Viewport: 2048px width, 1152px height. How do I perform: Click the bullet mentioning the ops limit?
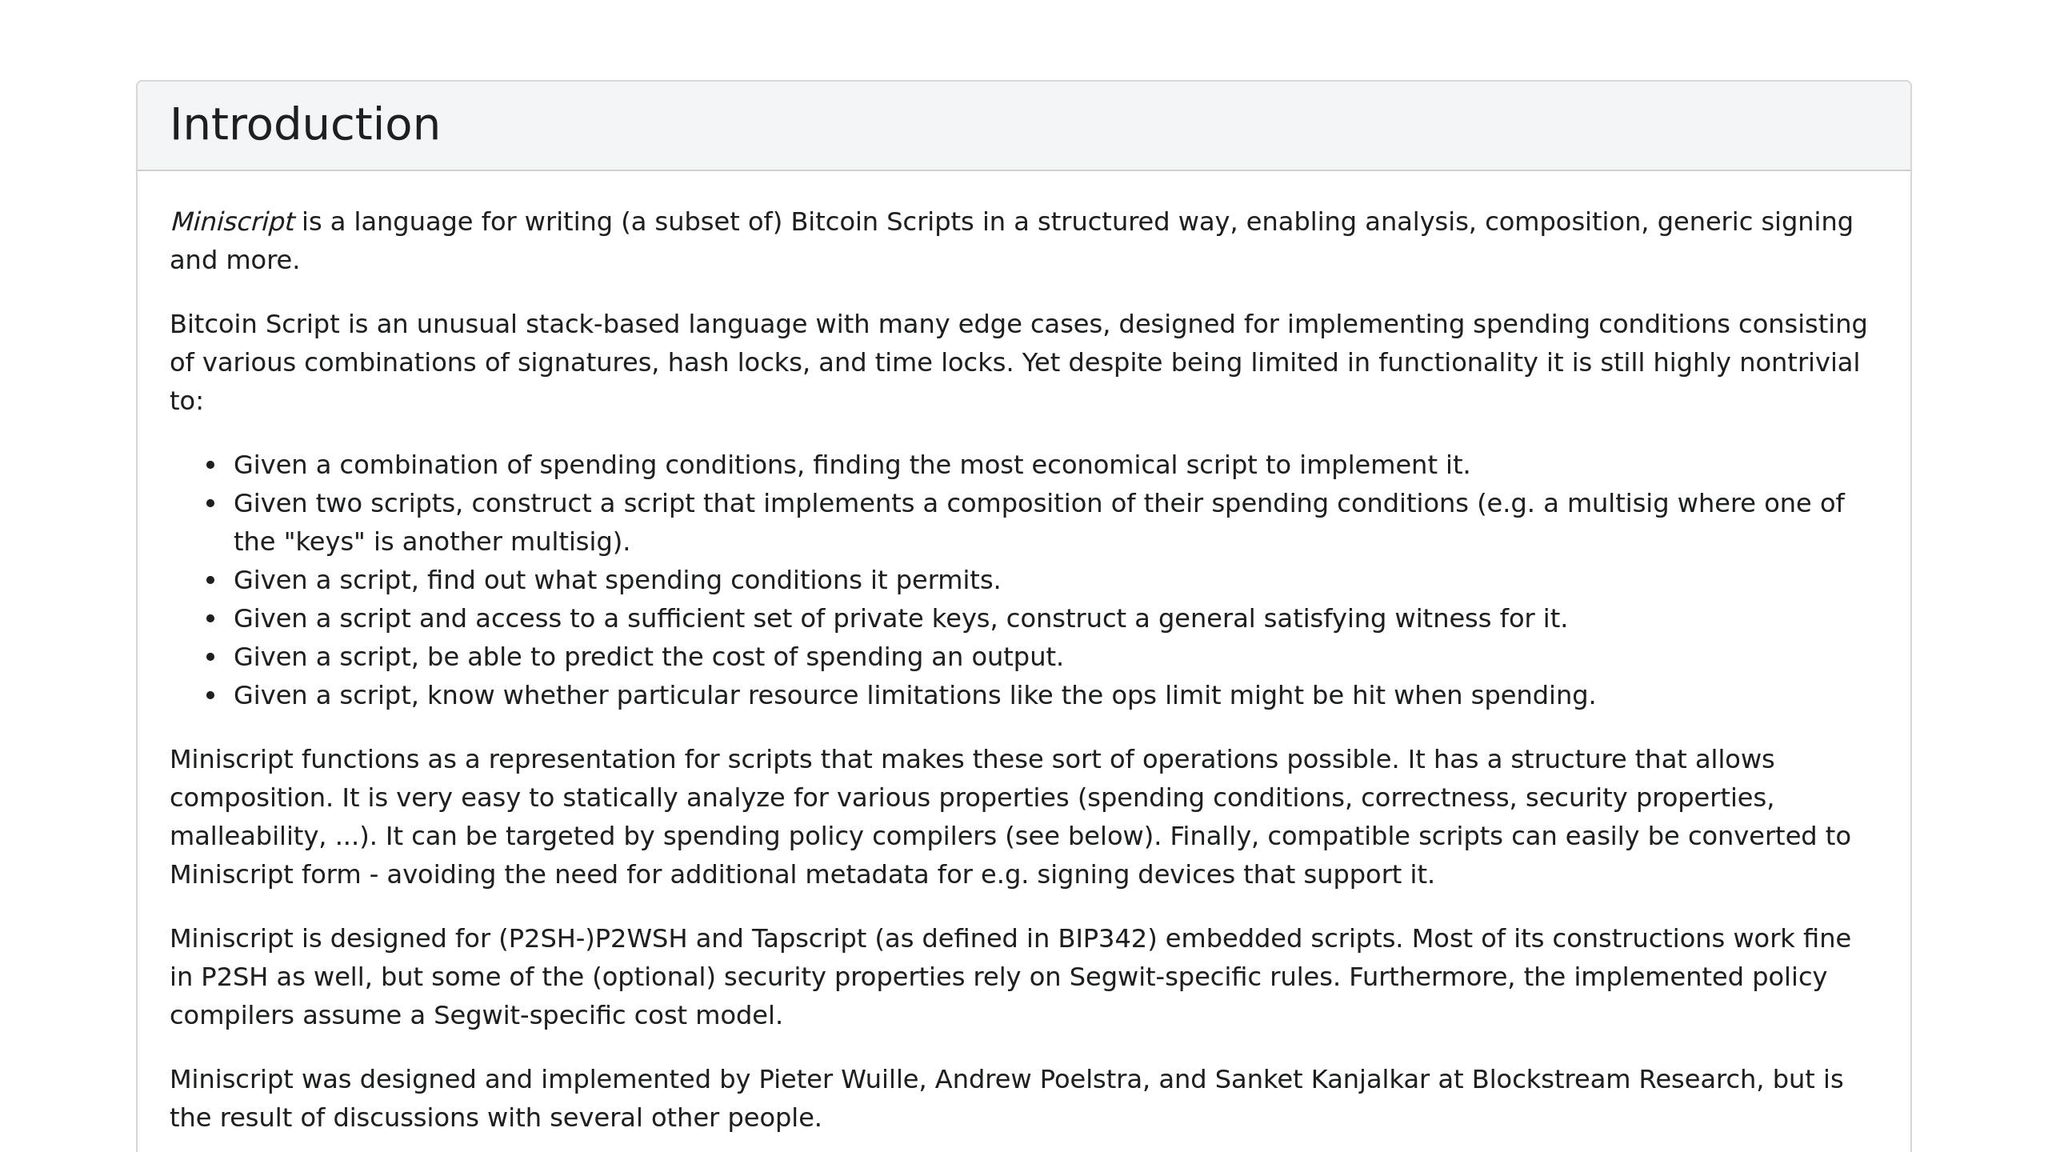click(x=914, y=695)
